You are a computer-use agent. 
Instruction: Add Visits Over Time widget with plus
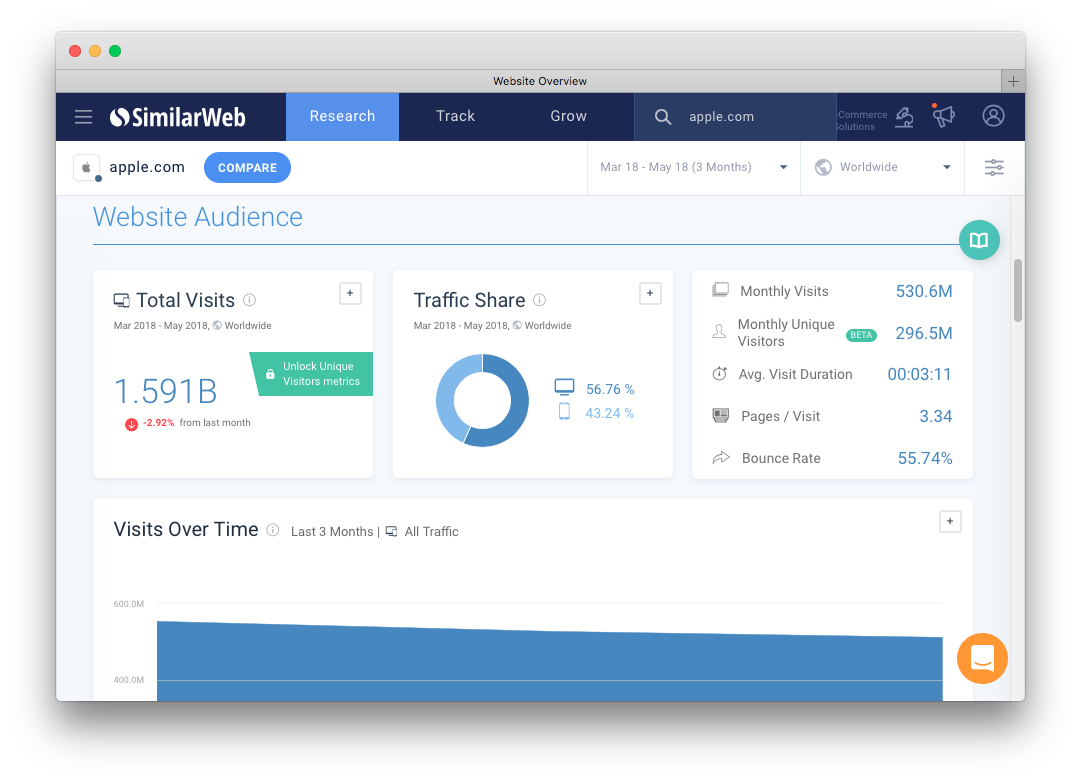(x=950, y=522)
